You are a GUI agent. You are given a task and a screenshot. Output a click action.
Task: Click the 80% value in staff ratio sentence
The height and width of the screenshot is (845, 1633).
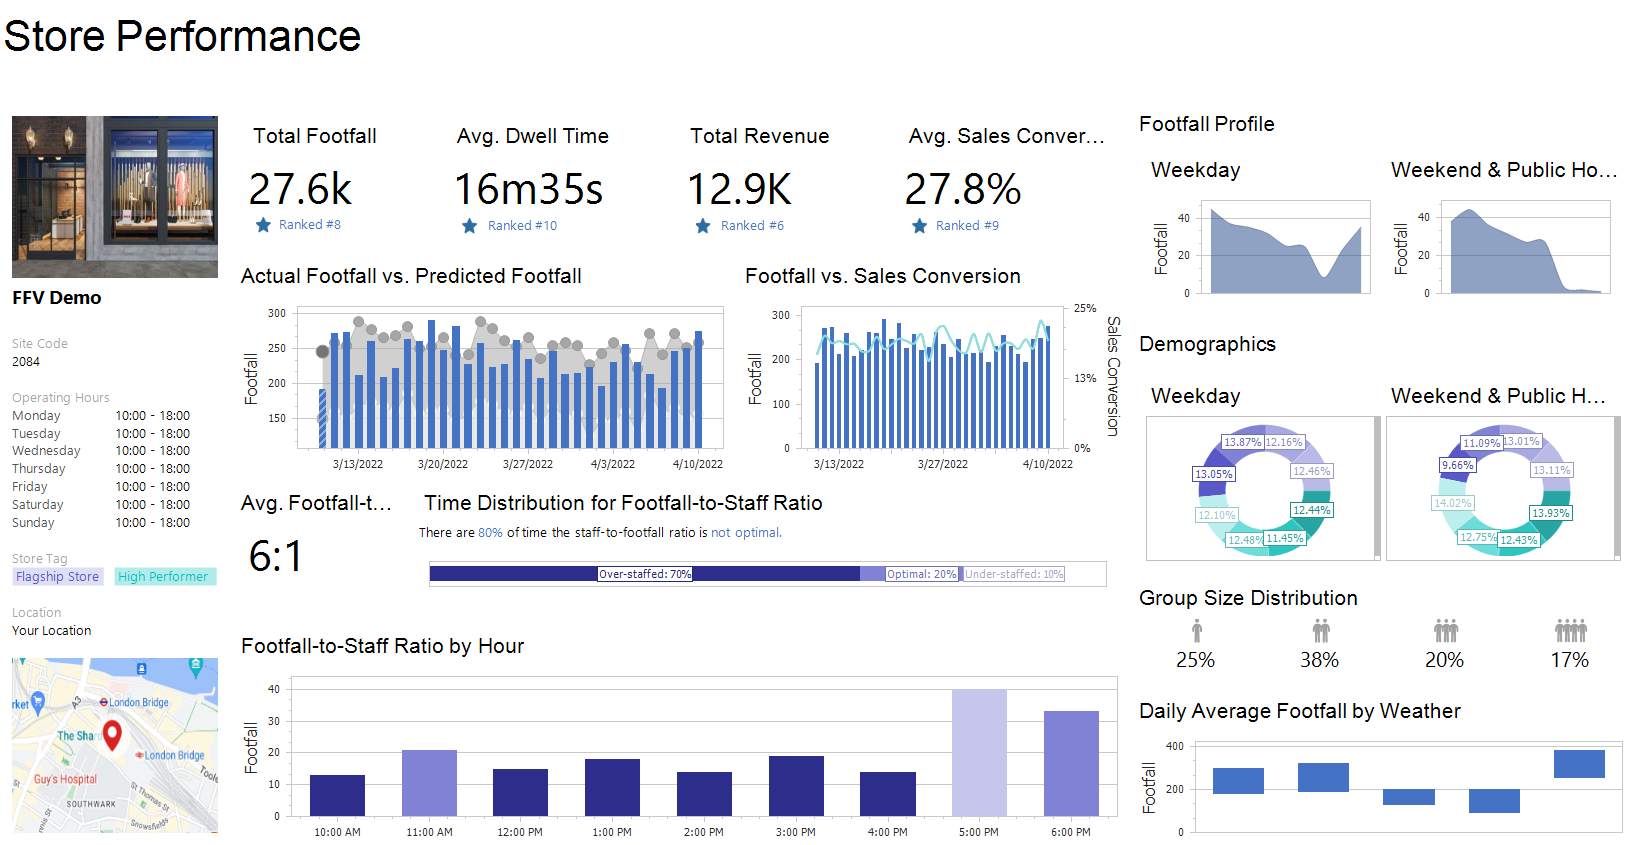490,533
